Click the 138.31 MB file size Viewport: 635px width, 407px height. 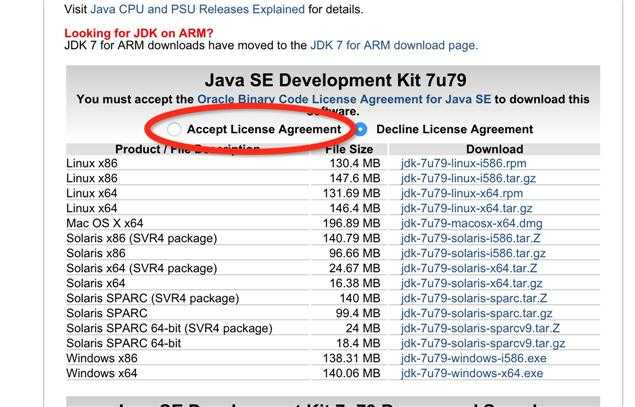[352, 358]
